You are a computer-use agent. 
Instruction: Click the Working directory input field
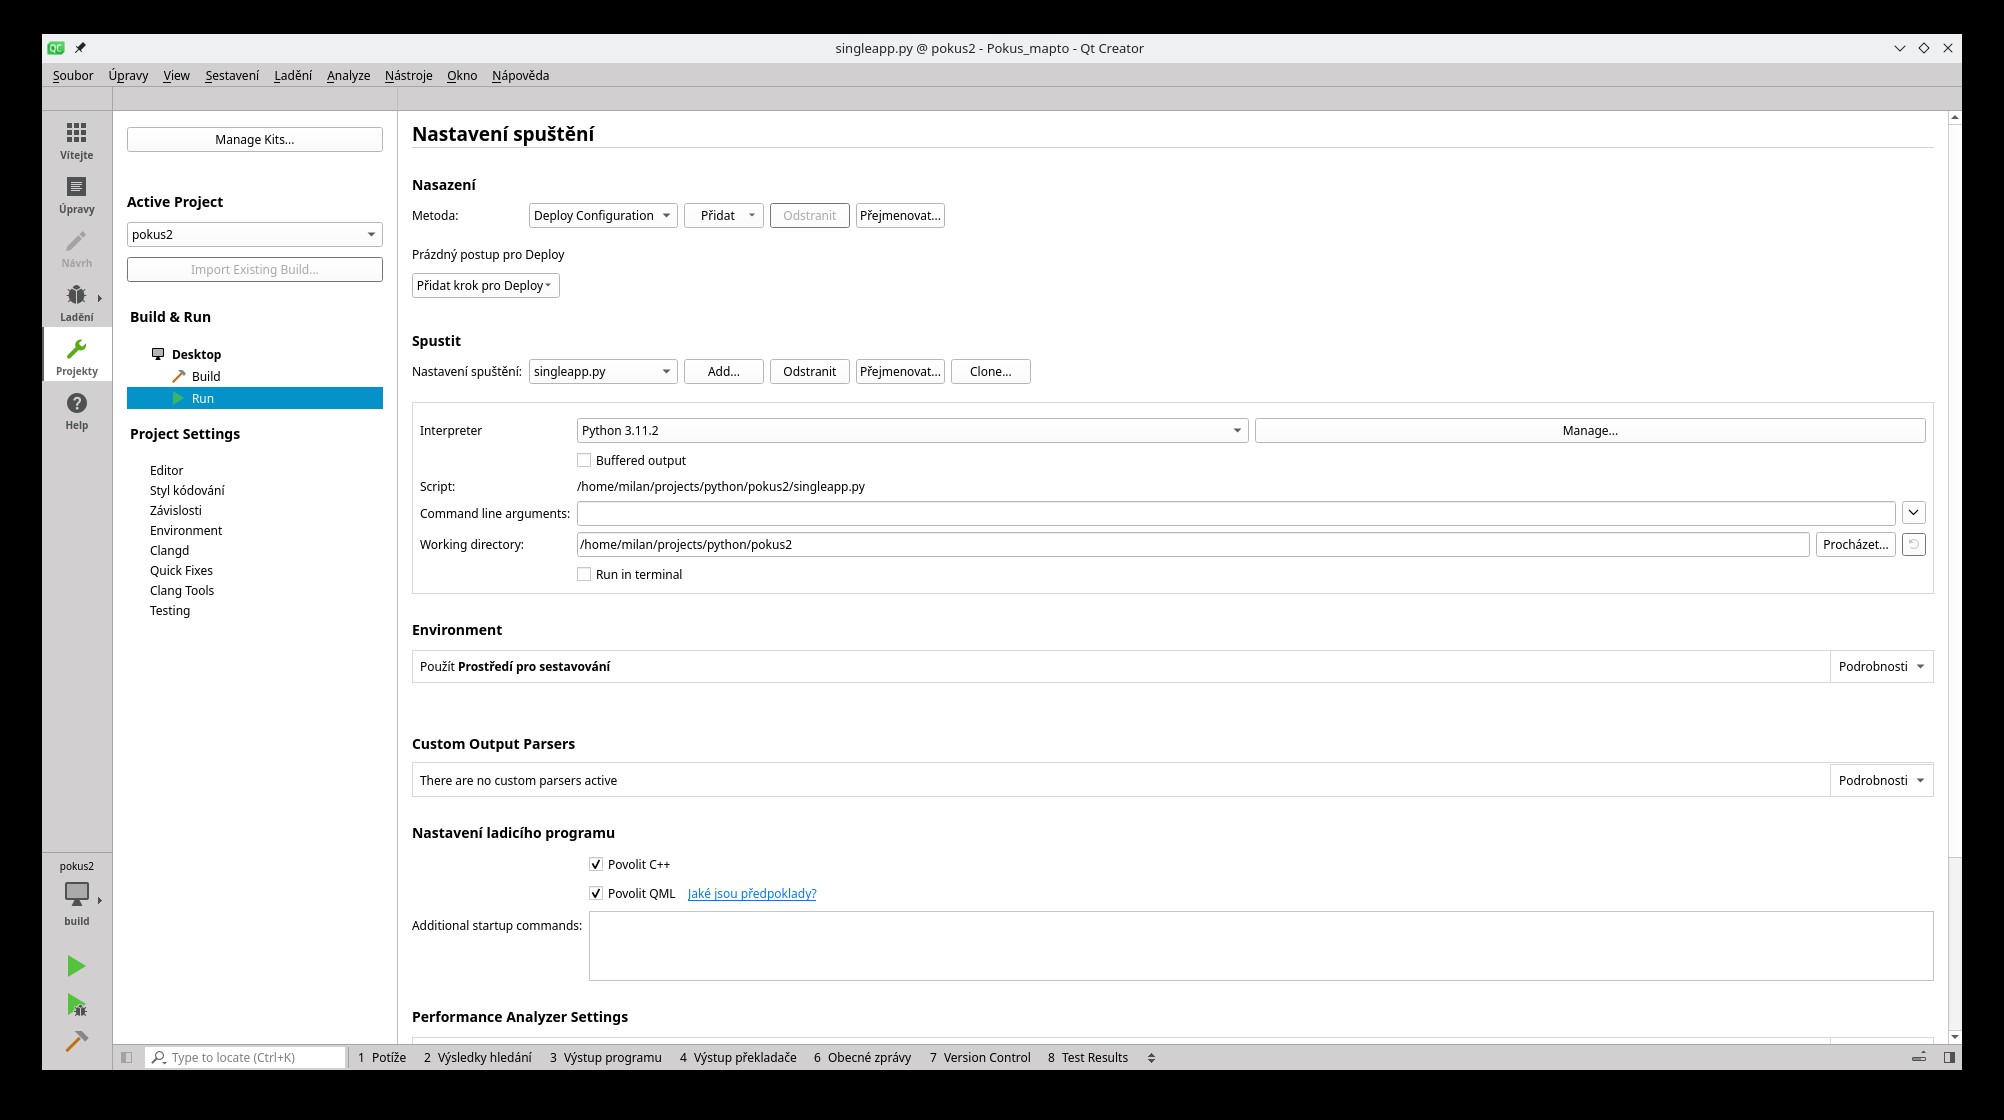[1193, 544]
